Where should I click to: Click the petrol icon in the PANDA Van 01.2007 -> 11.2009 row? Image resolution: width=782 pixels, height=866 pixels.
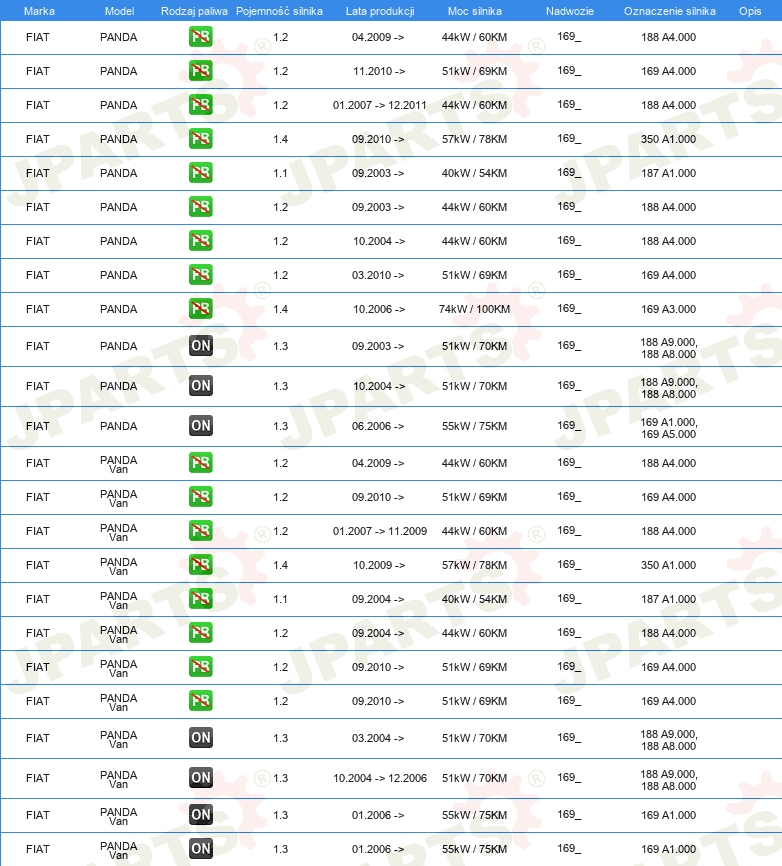[x=200, y=531]
